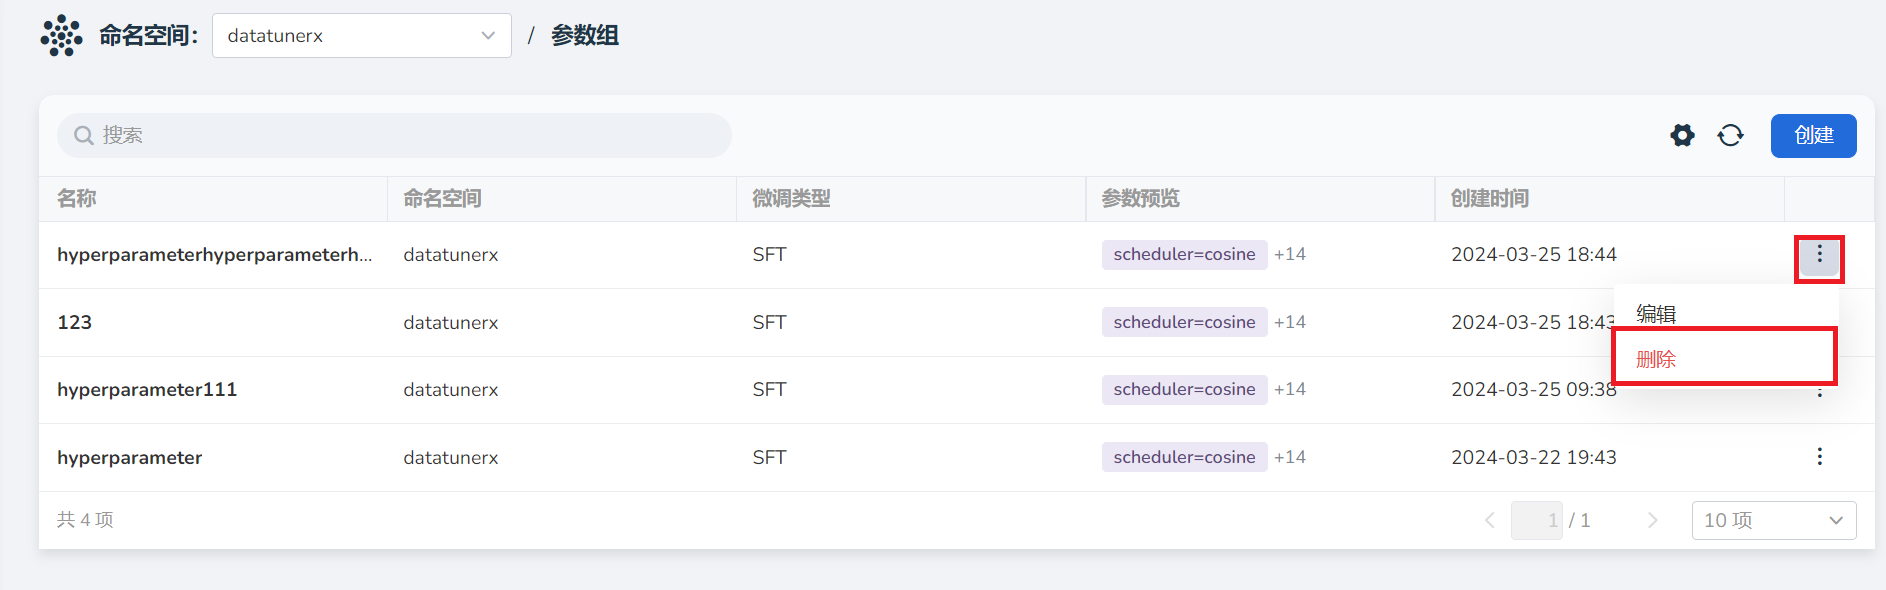This screenshot has height=590, width=1886.
Task: Open the table settings gear icon
Action: [x=1682, y=135]
